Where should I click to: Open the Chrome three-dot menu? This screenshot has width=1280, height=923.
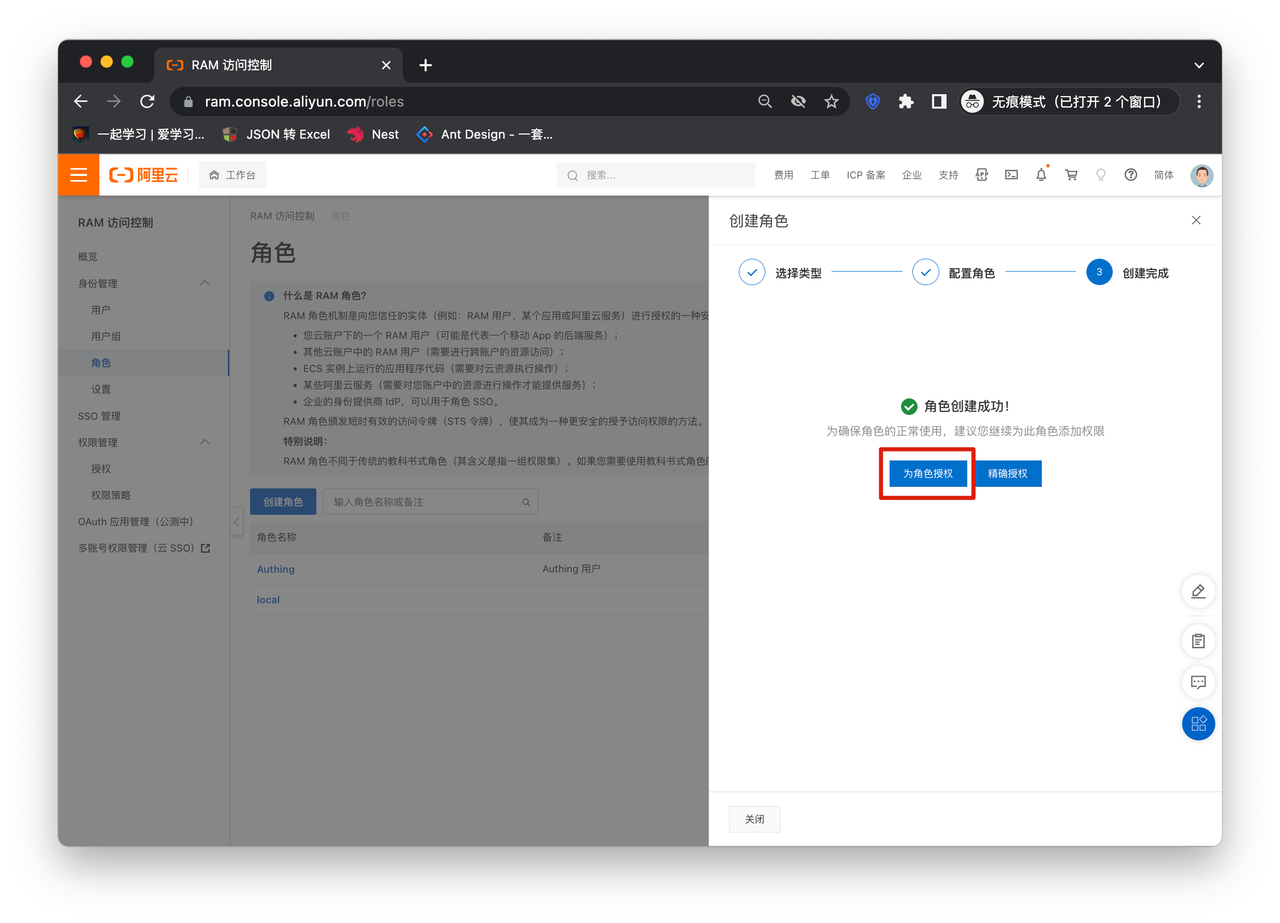(1199, 101)
